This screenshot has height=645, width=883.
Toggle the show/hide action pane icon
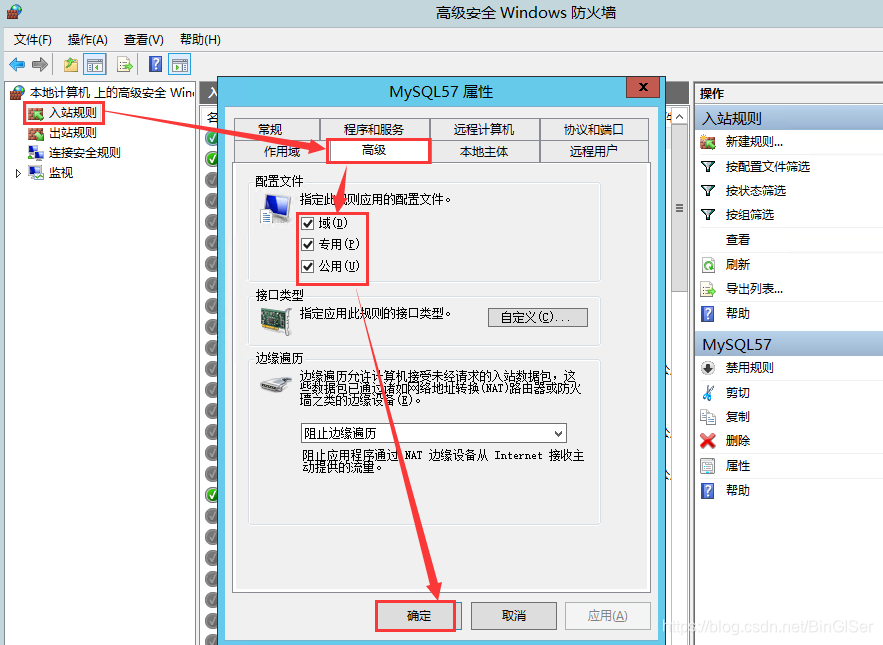pyautogui.click(x=180, y=64)
